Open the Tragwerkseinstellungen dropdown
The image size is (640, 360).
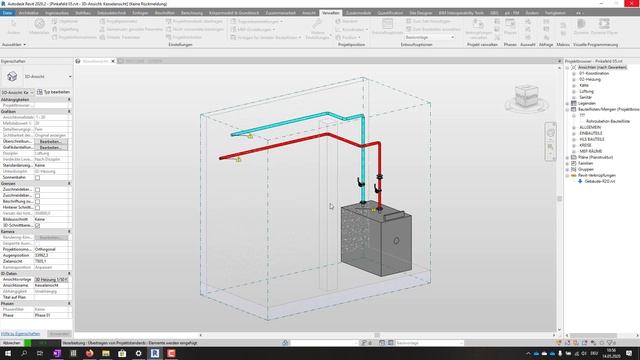tap(256, 21)
